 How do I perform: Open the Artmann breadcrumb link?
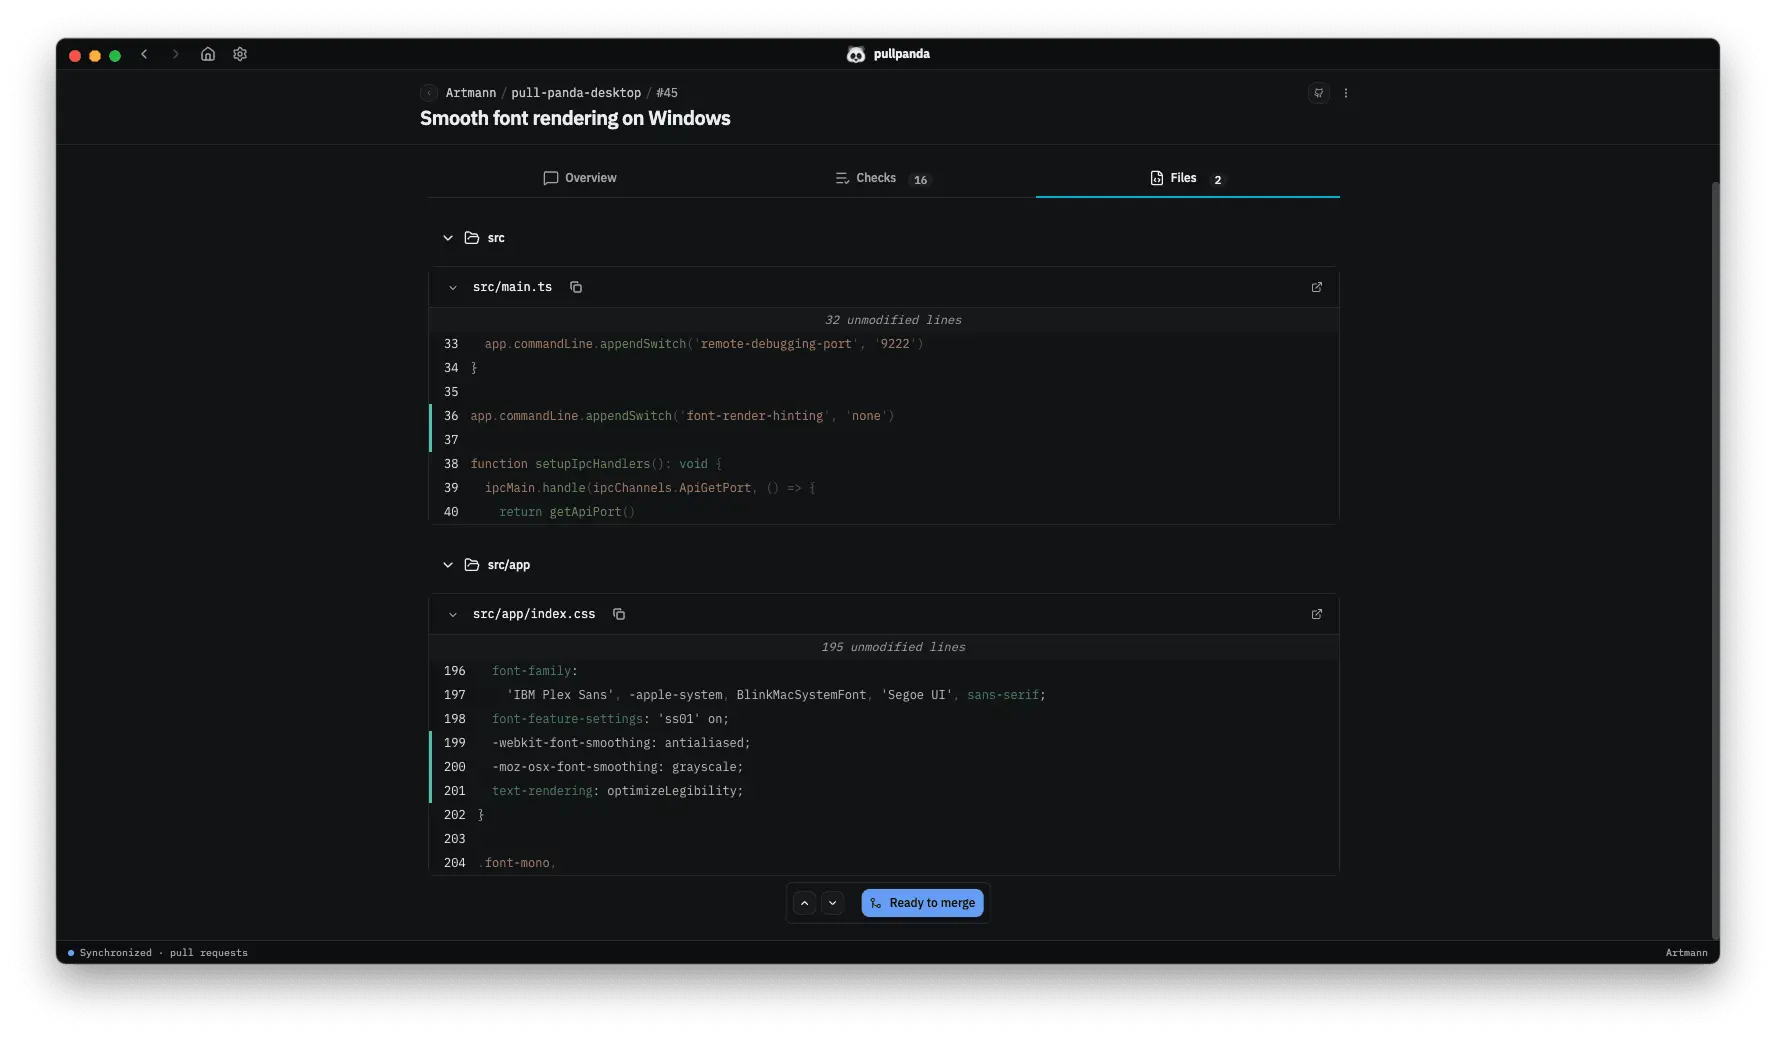pyautogui.click(x=471, y=93)
